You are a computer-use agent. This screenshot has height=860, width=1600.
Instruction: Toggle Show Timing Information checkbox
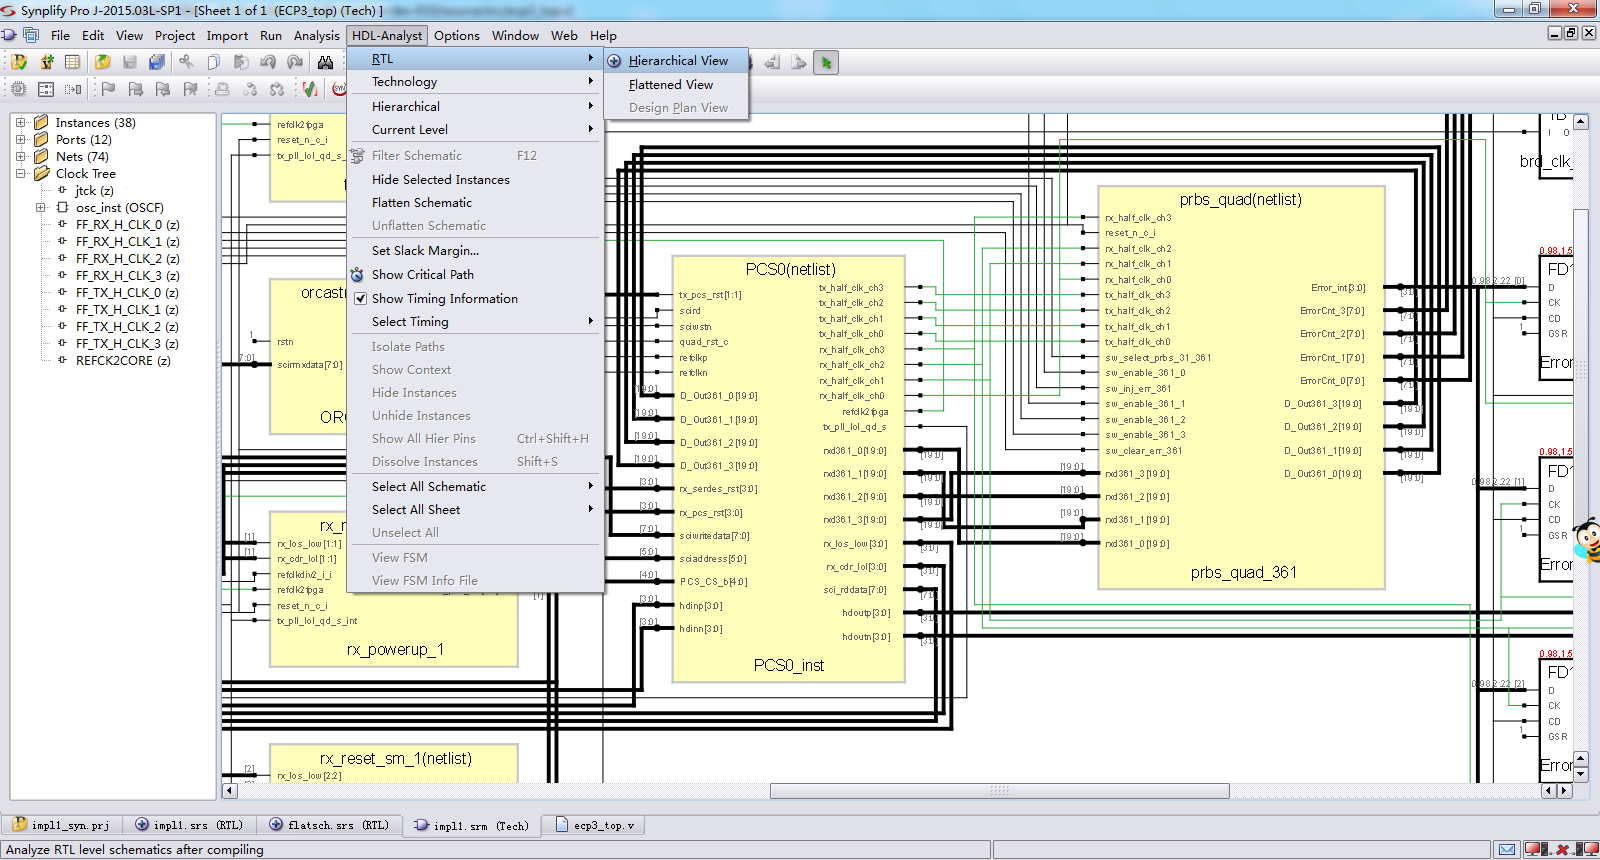360,299
